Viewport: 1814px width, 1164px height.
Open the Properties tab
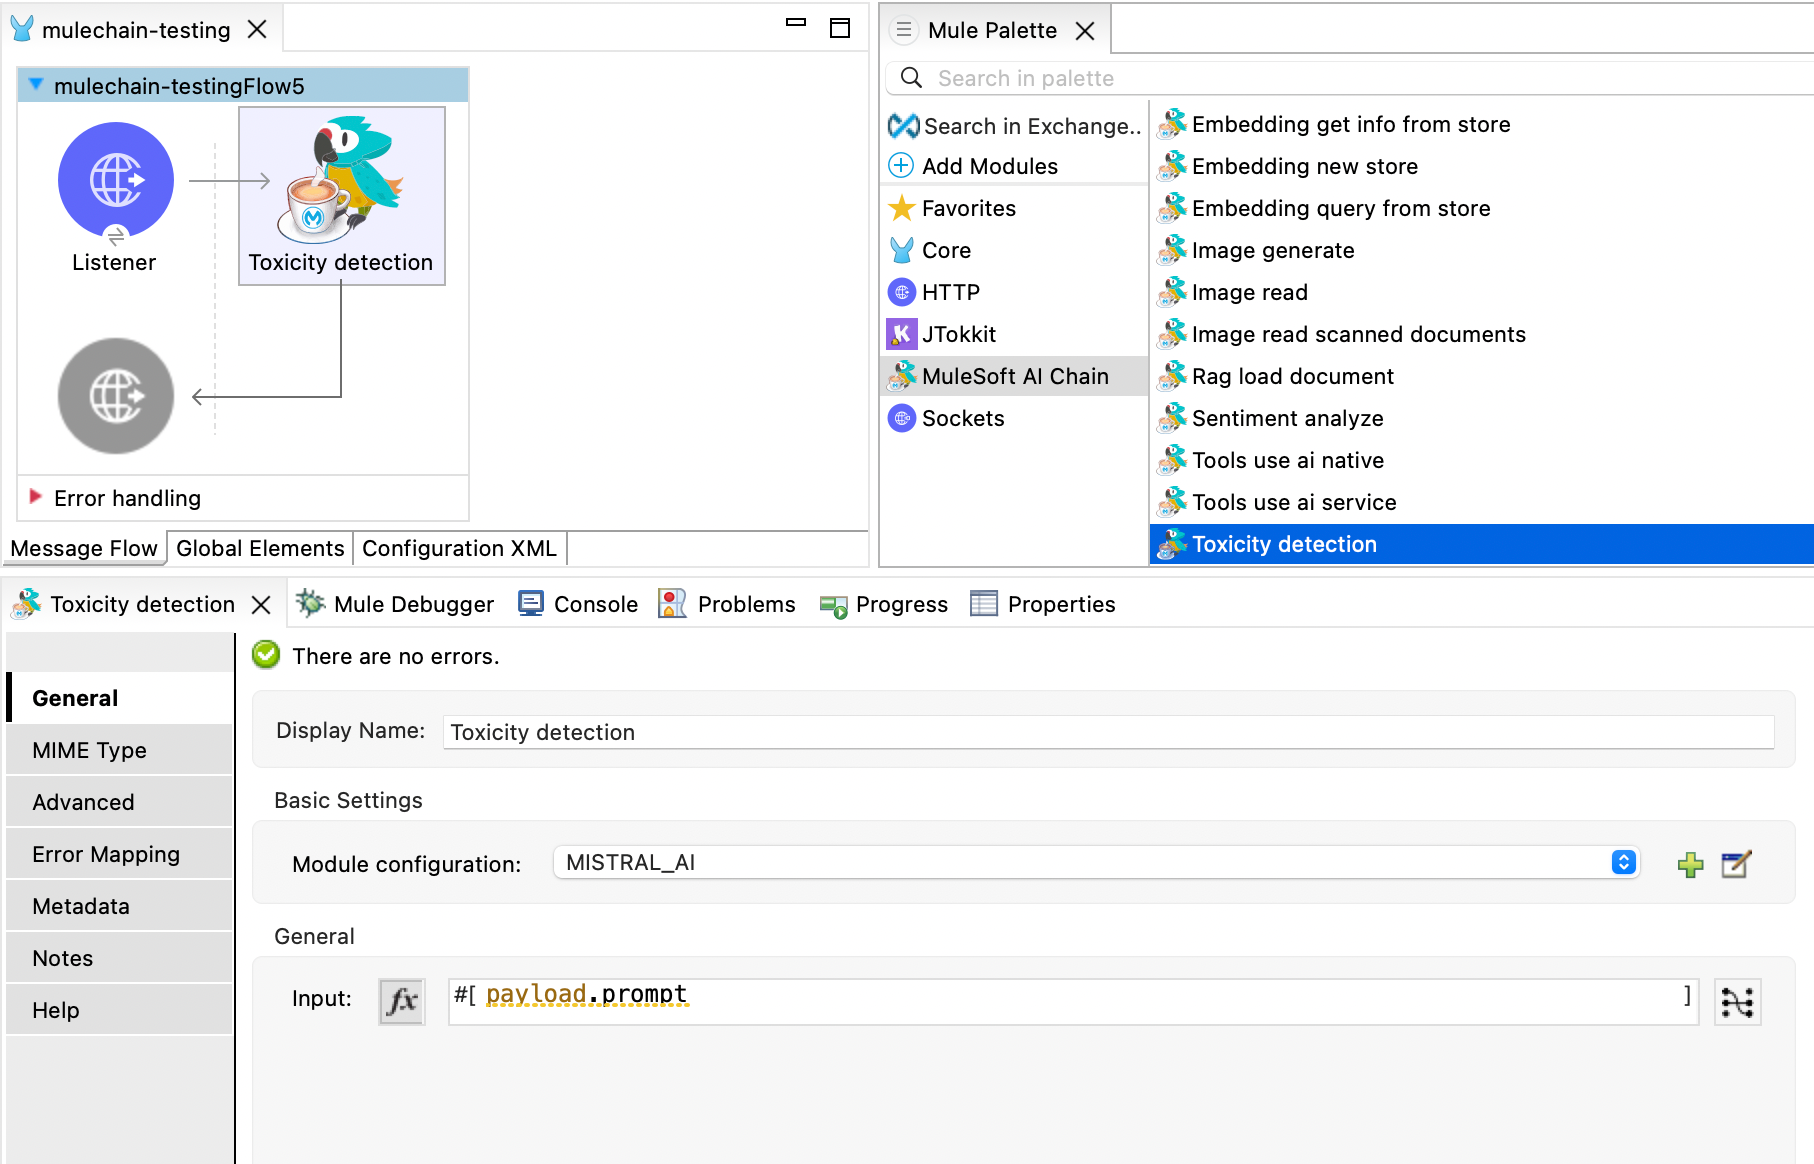(x=1043, y=604)
